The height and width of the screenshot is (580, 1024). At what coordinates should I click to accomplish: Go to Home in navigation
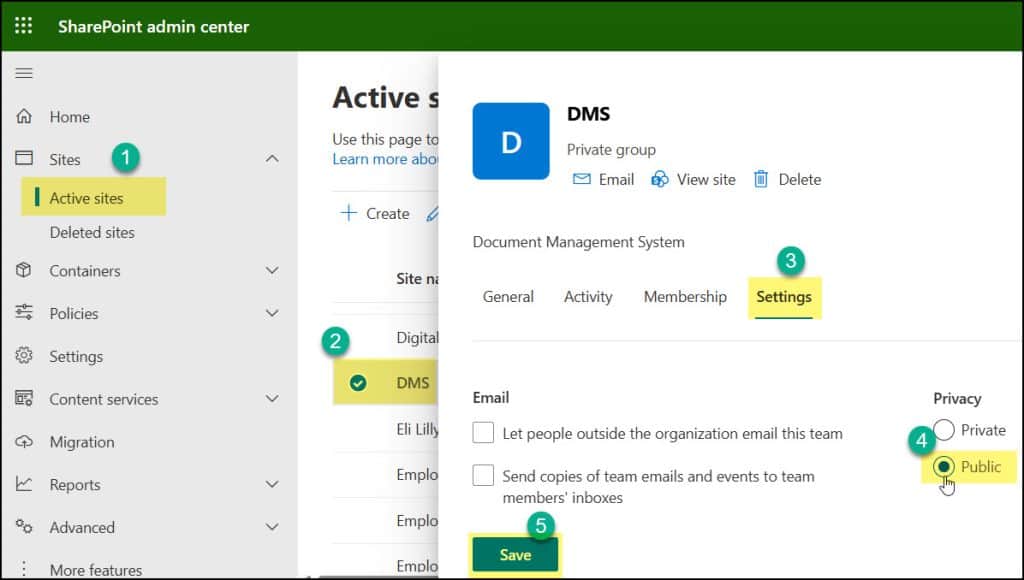coord(70,117)
